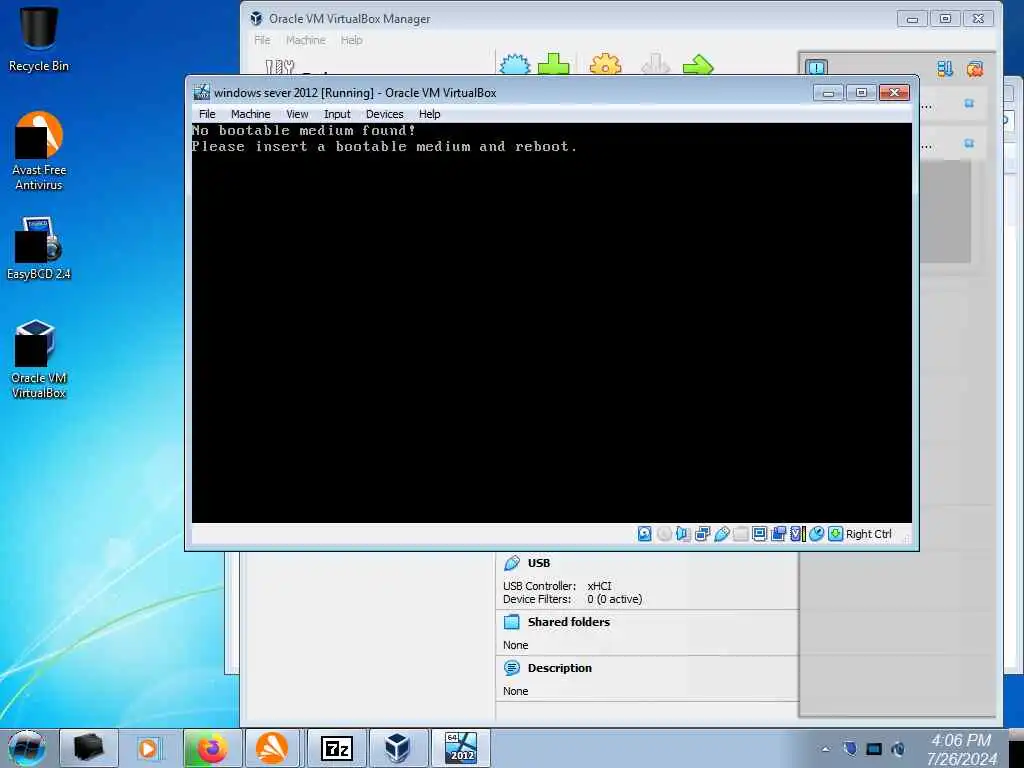Open the View menu
The image size is (1024, 768).
click(x=297, y=114)
